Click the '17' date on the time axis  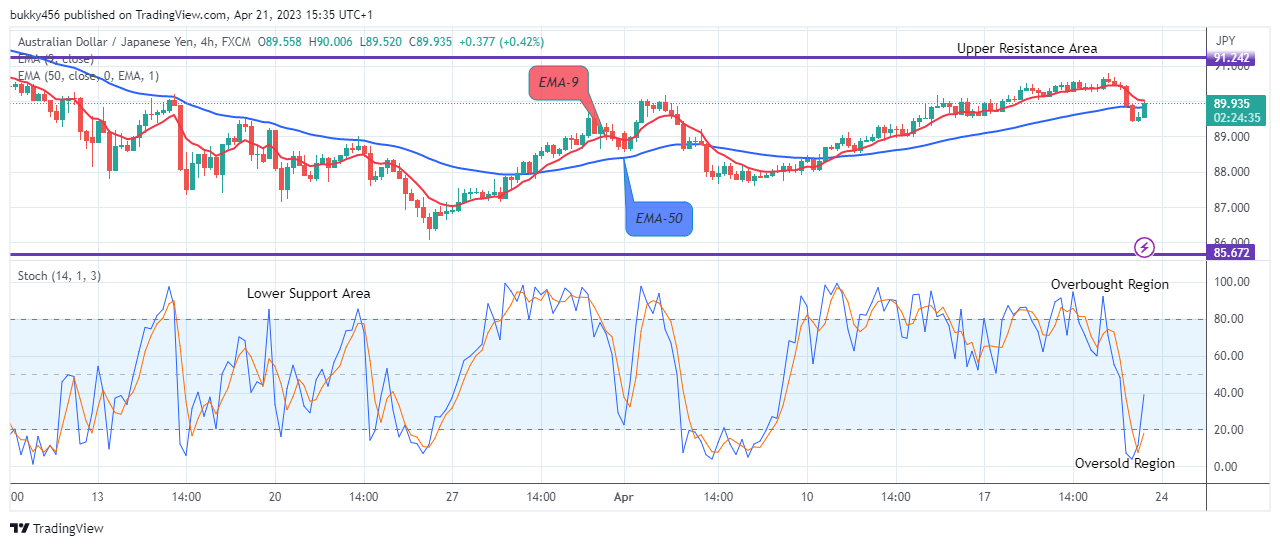click(x=984, y=496)
